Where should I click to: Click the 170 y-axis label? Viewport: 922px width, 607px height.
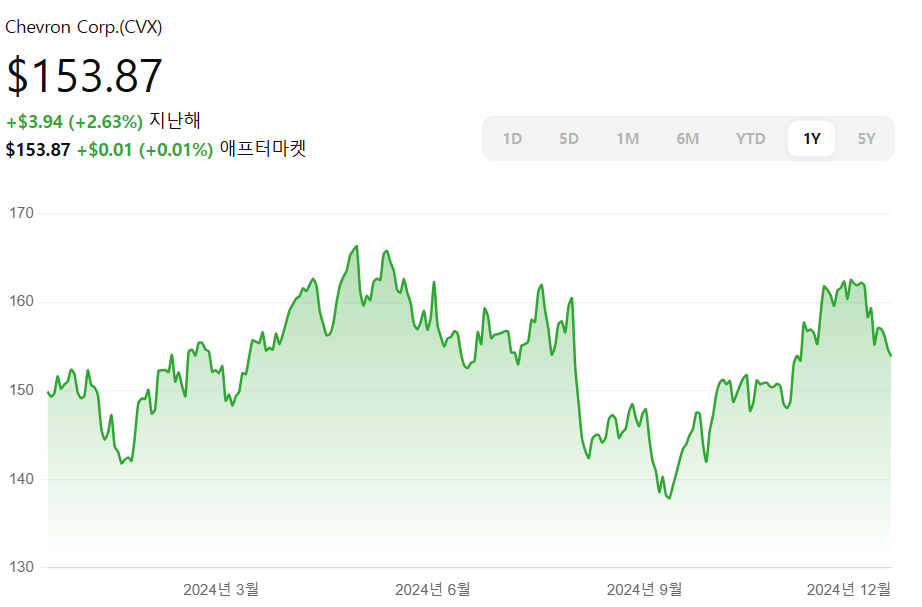click(21, 213)
